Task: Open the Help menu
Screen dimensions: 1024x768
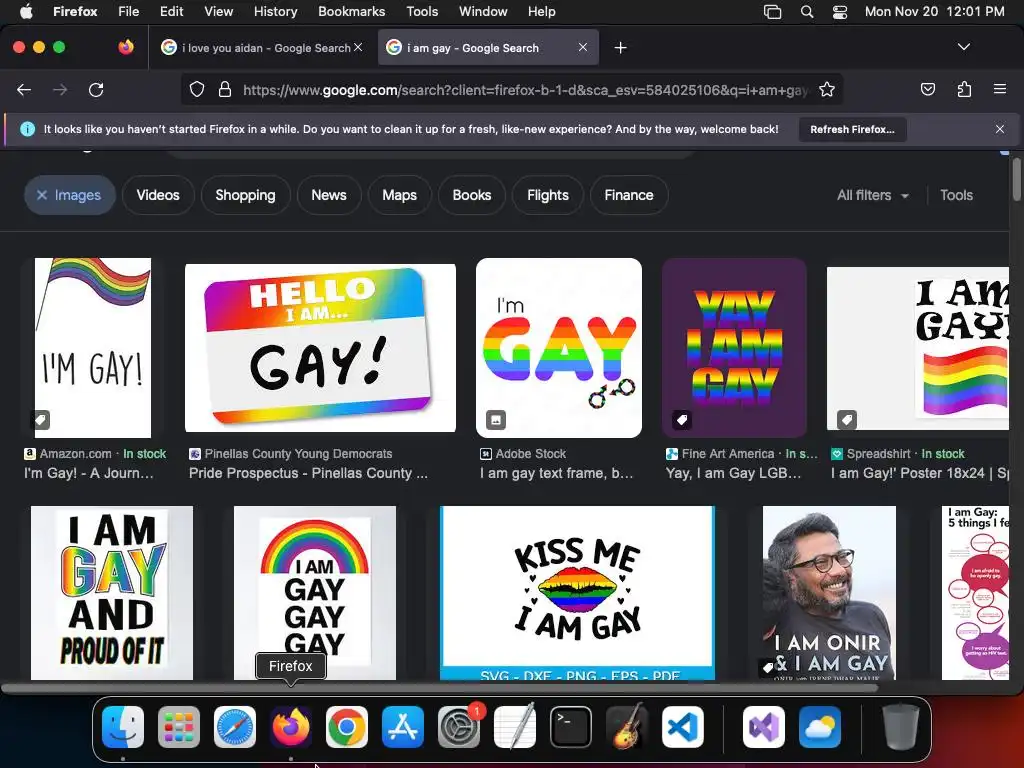Action: tap(541, 11)
